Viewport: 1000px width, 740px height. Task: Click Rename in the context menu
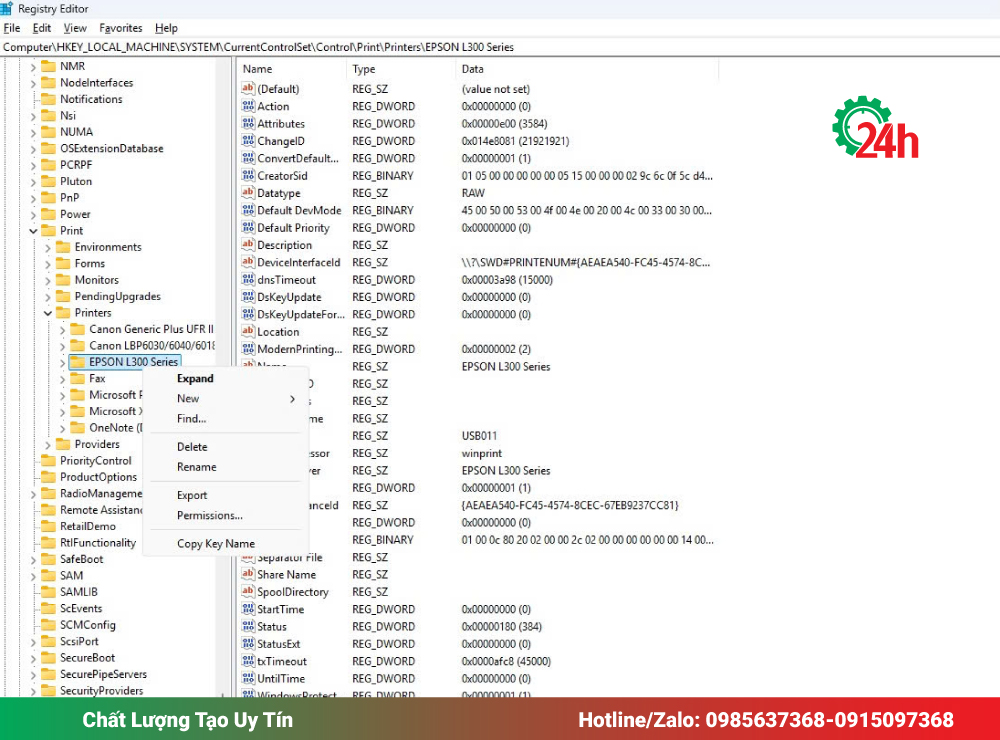coord(196,467)
